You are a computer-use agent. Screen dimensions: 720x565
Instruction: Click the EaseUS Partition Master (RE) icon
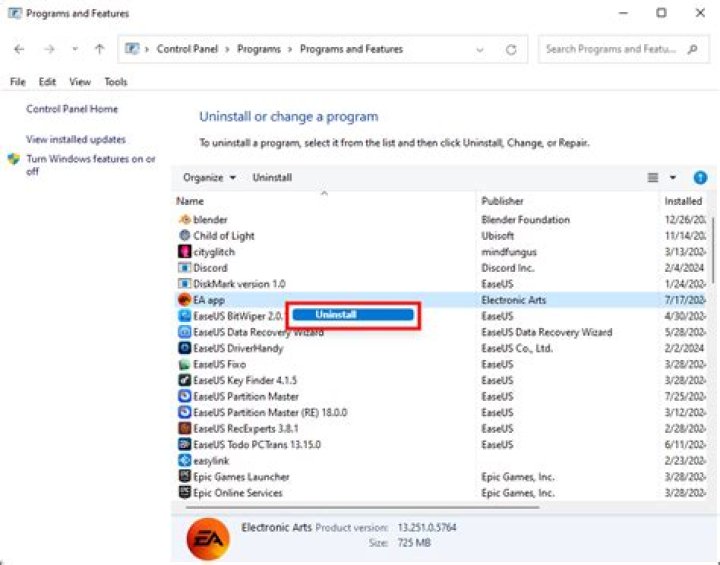184,412
